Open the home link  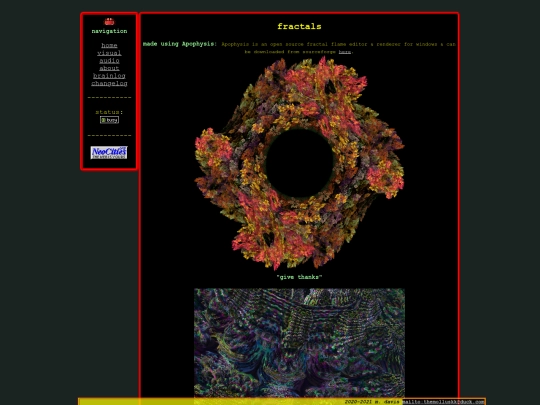(x=109, y=45)
